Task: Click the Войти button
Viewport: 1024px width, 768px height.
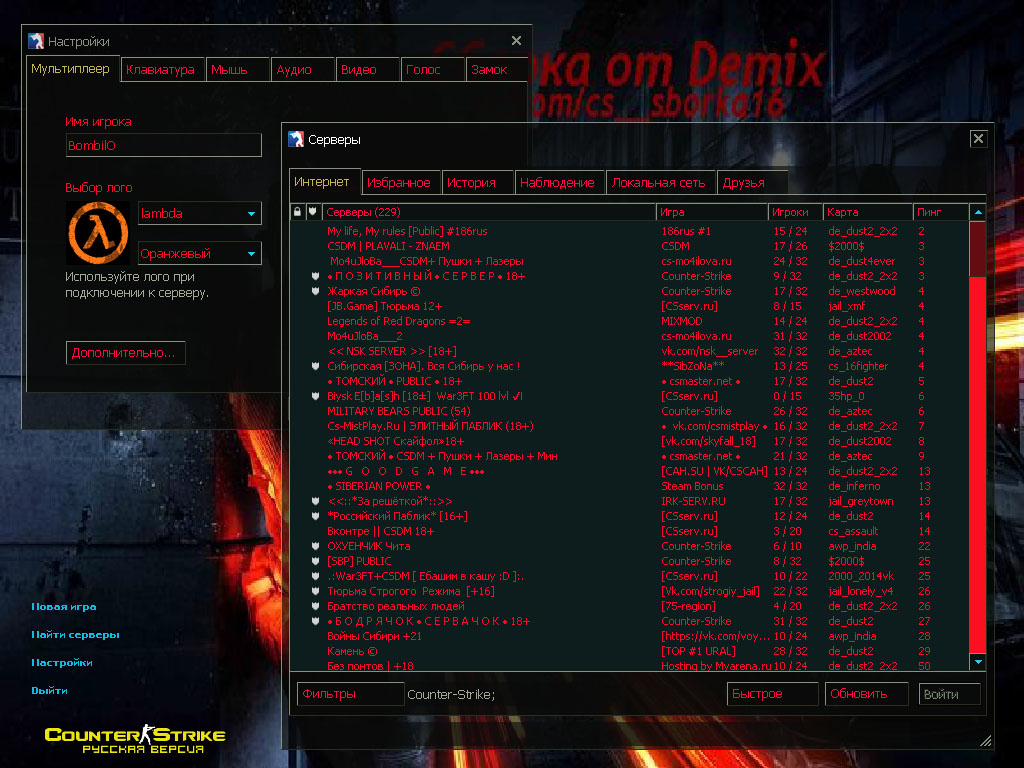Action: [x=950, y=694]
